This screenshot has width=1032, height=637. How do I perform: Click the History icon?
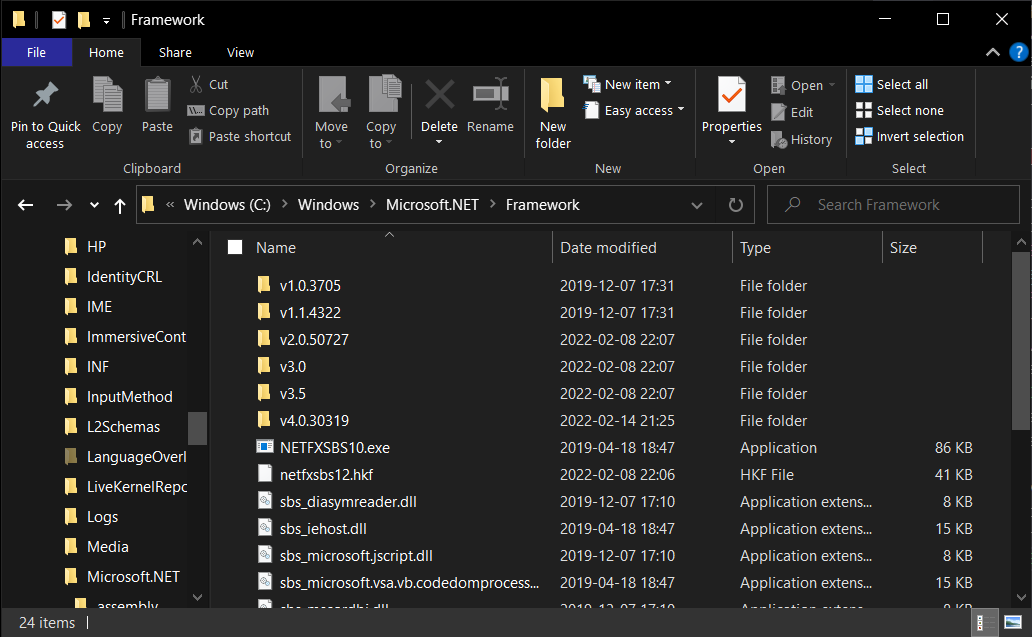tap(779, 139)
